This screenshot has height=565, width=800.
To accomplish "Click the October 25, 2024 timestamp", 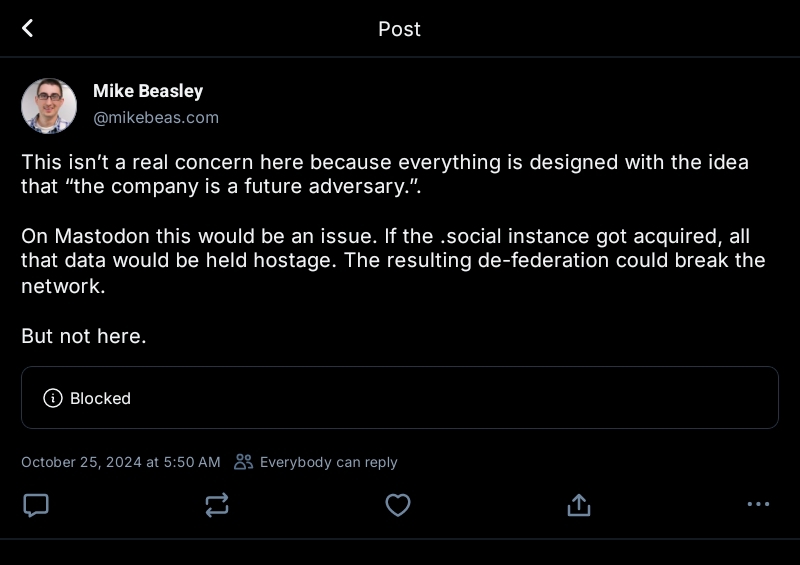I will 121,462.
